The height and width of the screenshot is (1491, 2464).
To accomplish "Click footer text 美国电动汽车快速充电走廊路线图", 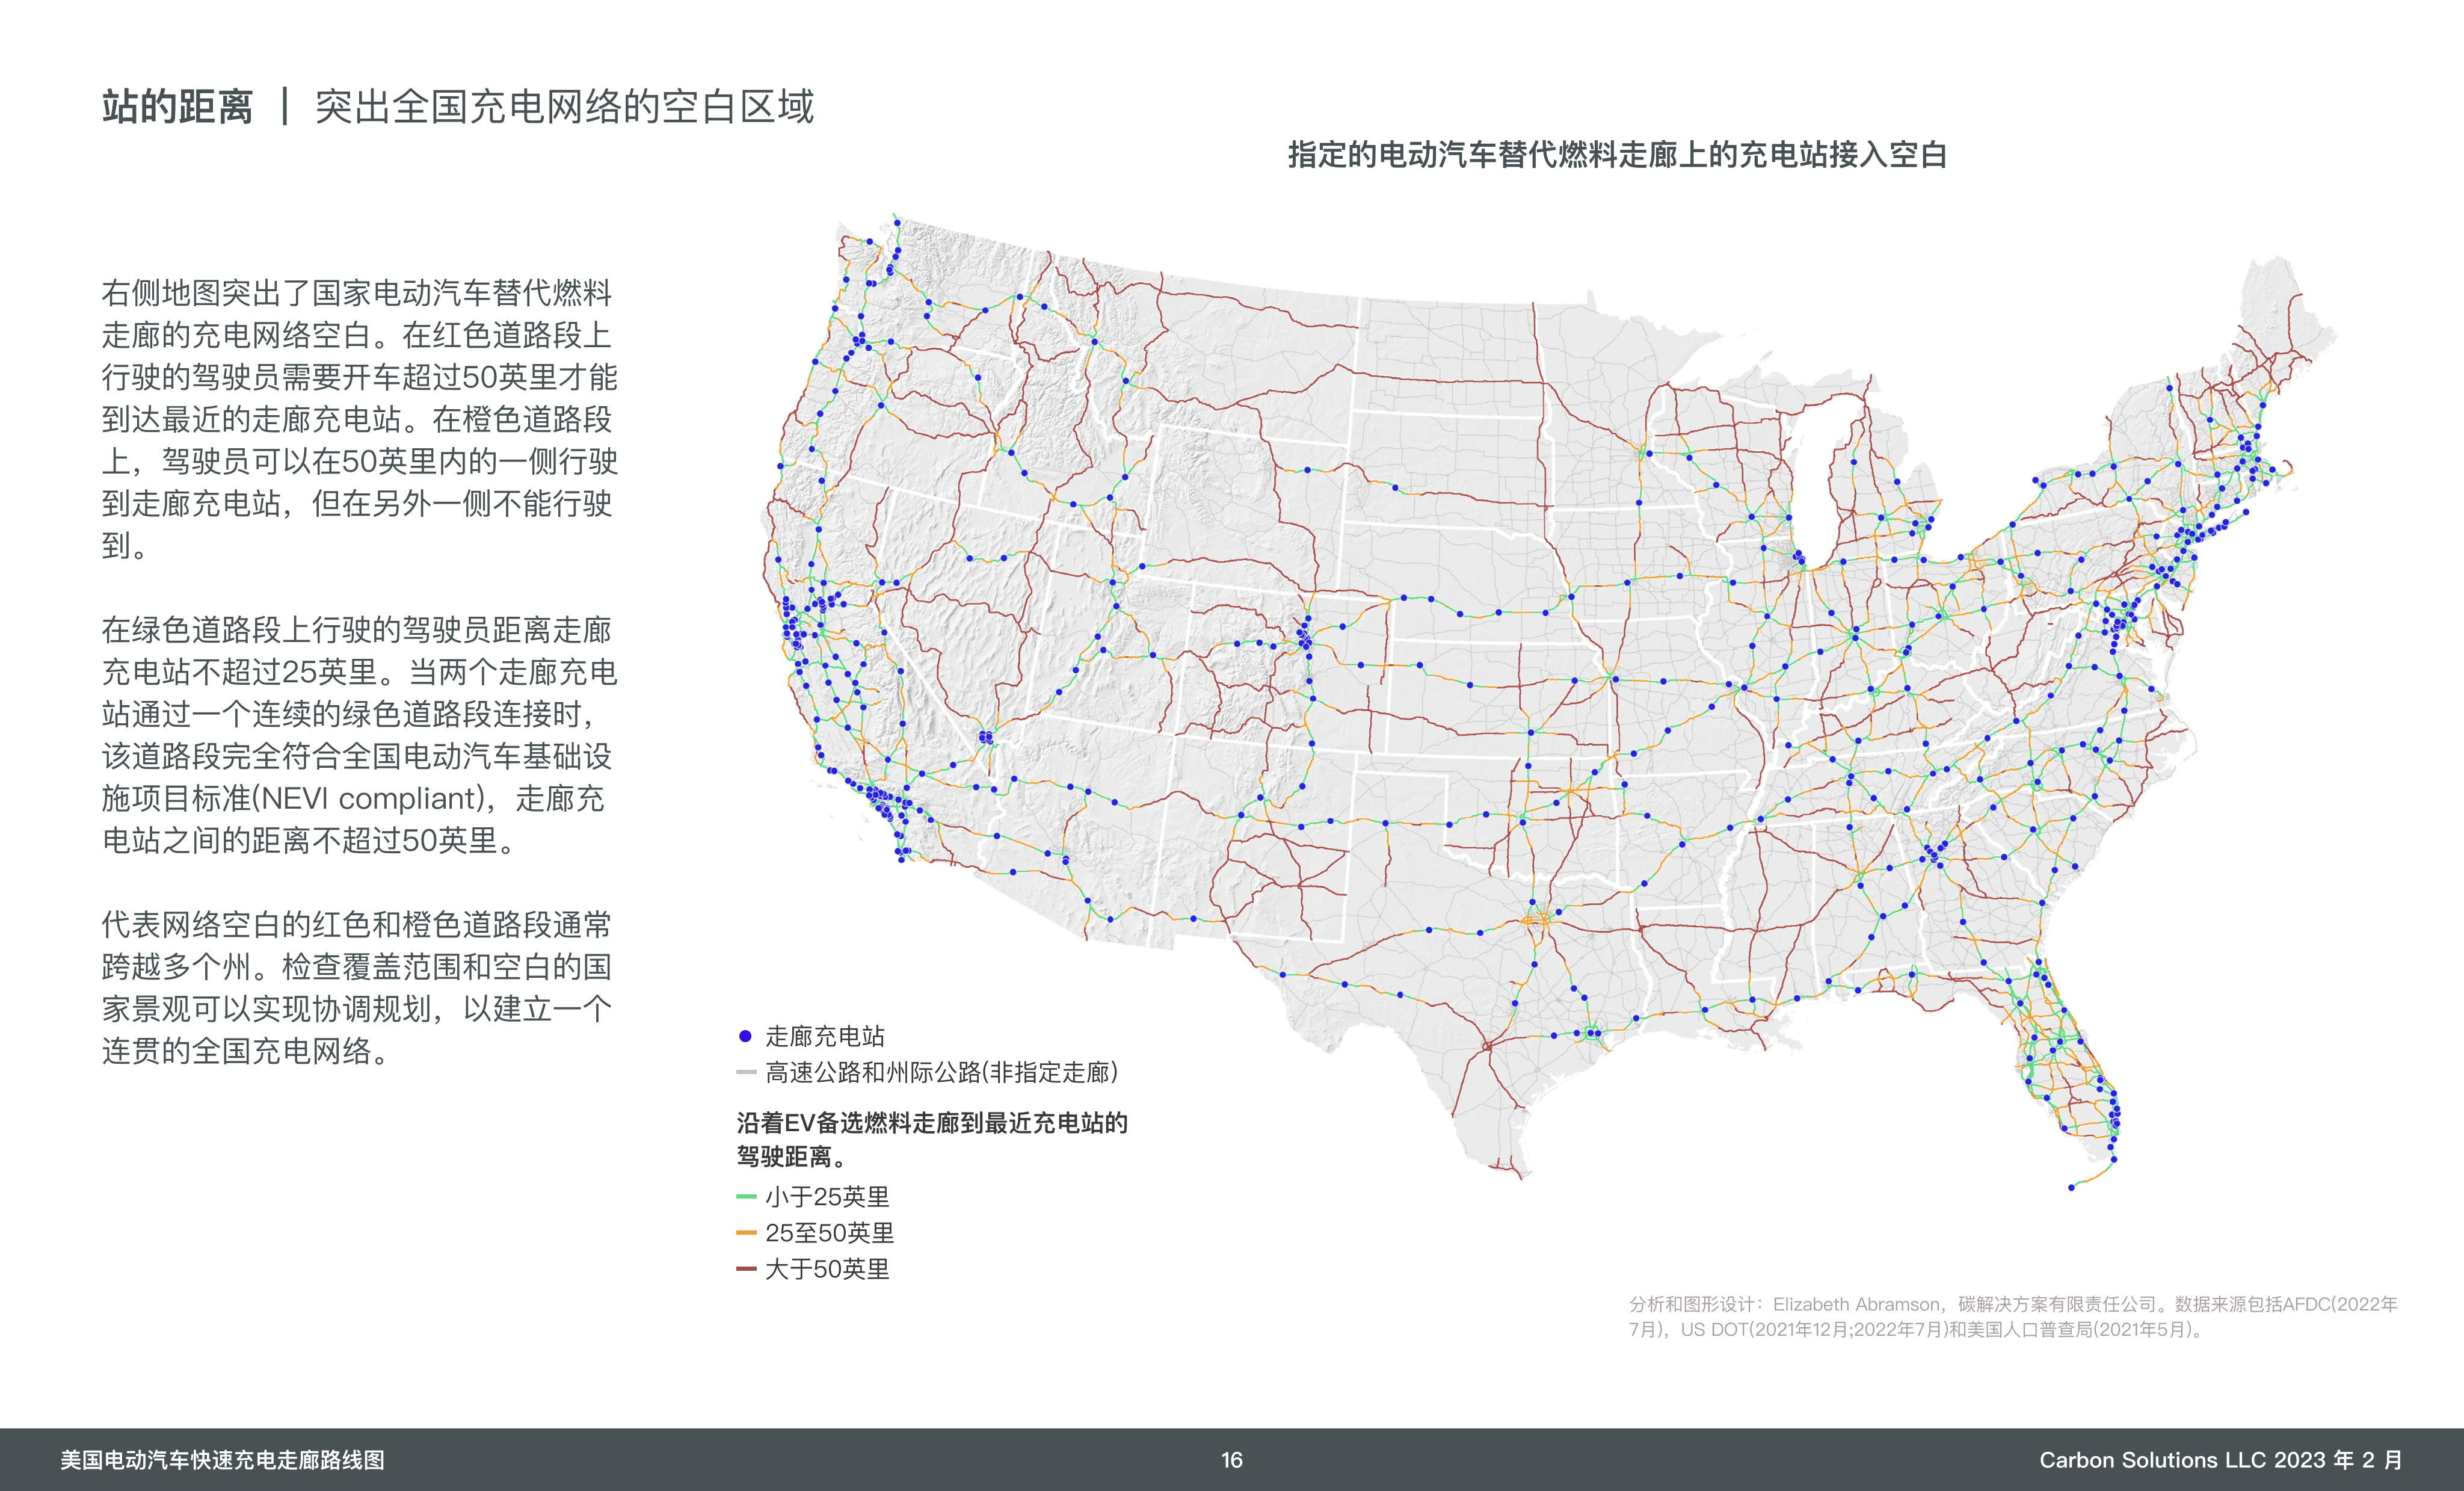I will (222, 1460).
